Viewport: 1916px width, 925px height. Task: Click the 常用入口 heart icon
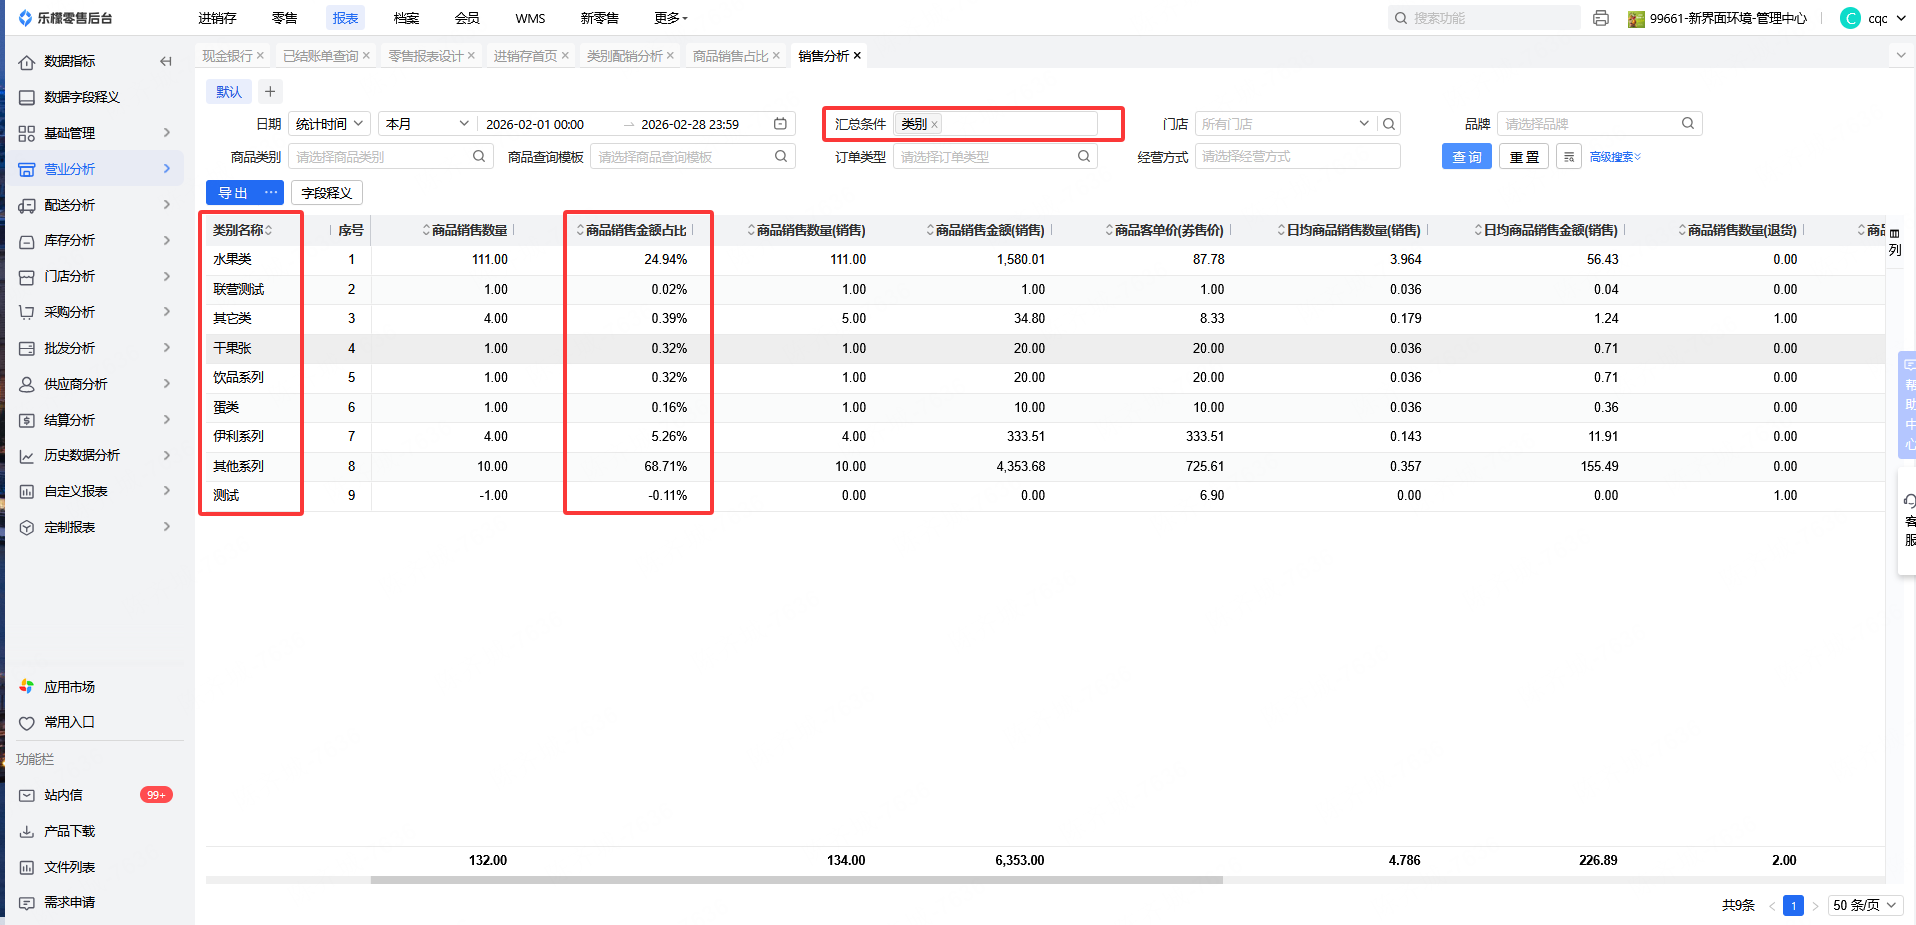click(x=27, y=722)
